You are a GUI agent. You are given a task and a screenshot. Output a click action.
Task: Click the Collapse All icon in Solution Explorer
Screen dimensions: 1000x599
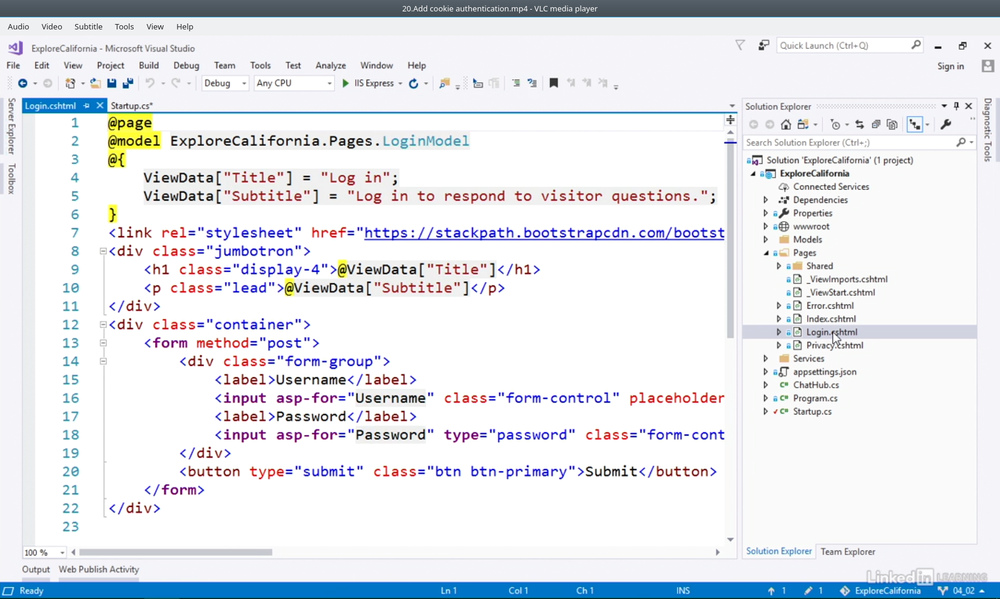[x=876, y=124]
